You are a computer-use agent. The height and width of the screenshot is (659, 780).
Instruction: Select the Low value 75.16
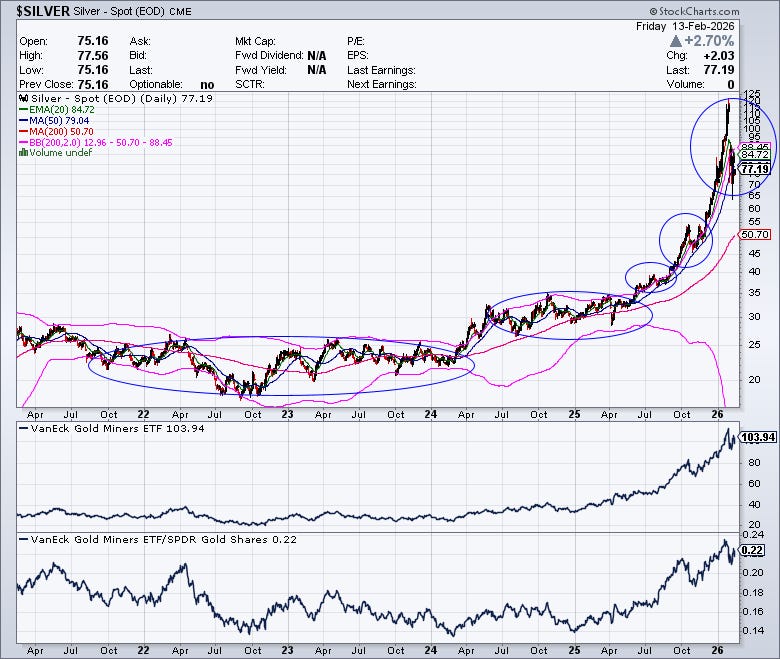tap(93, 70)
